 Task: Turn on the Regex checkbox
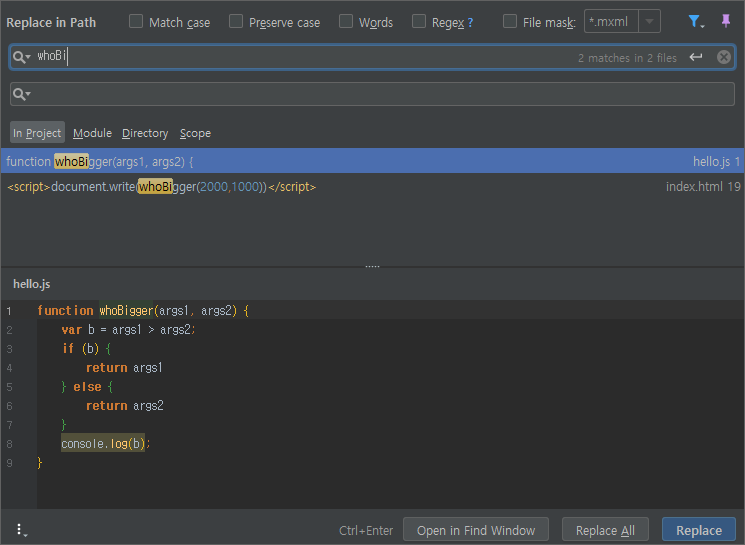[x=419, y=21]
